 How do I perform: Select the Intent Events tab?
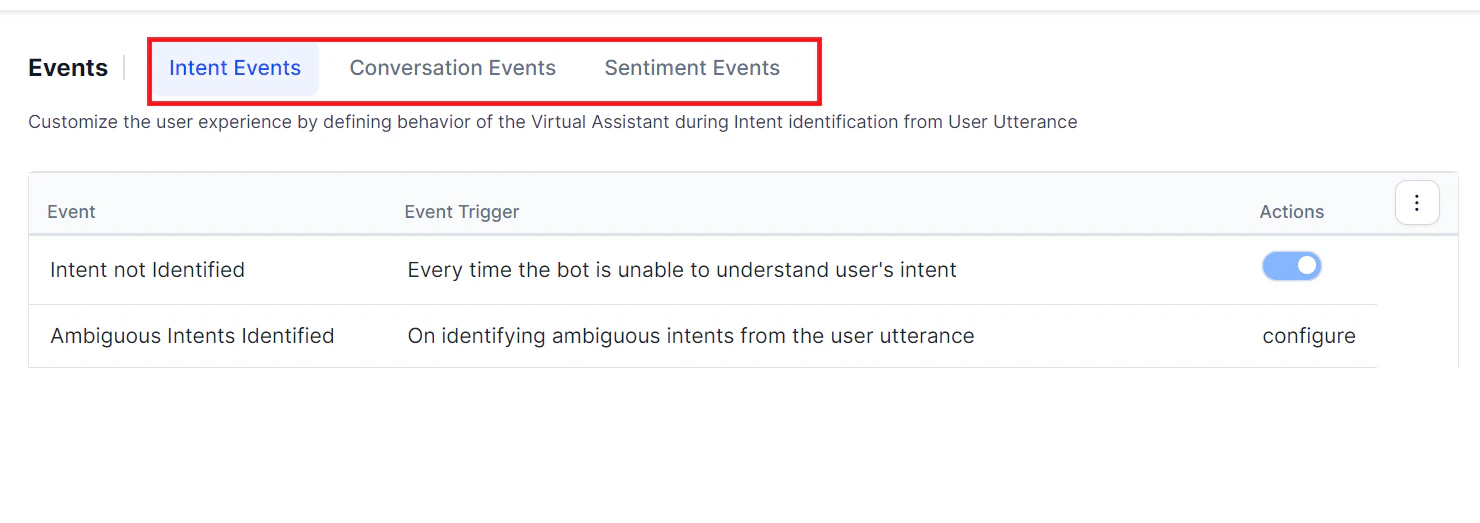[235, 68]
